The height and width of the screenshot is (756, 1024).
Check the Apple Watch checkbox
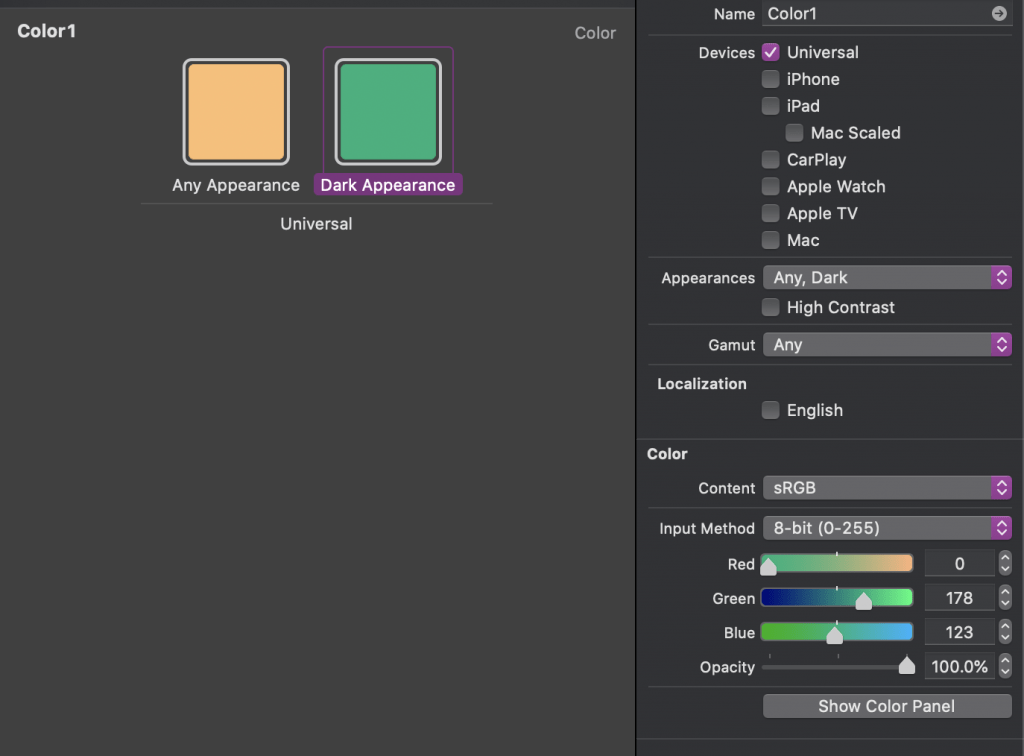coord(771,187)
